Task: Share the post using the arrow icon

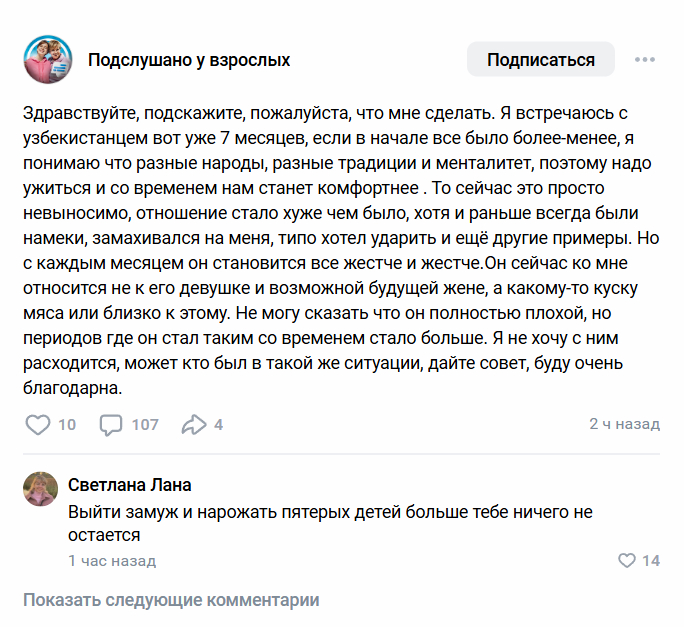Action: click(x=193, y=425)
